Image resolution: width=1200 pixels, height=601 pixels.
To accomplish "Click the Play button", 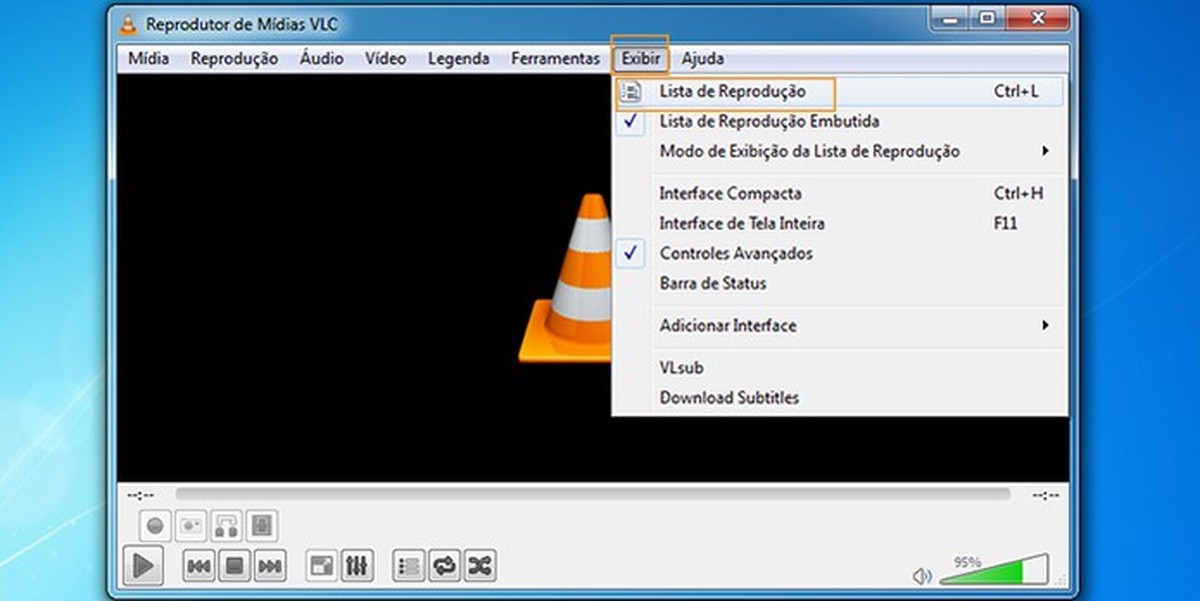I will [x=143, y=566].
